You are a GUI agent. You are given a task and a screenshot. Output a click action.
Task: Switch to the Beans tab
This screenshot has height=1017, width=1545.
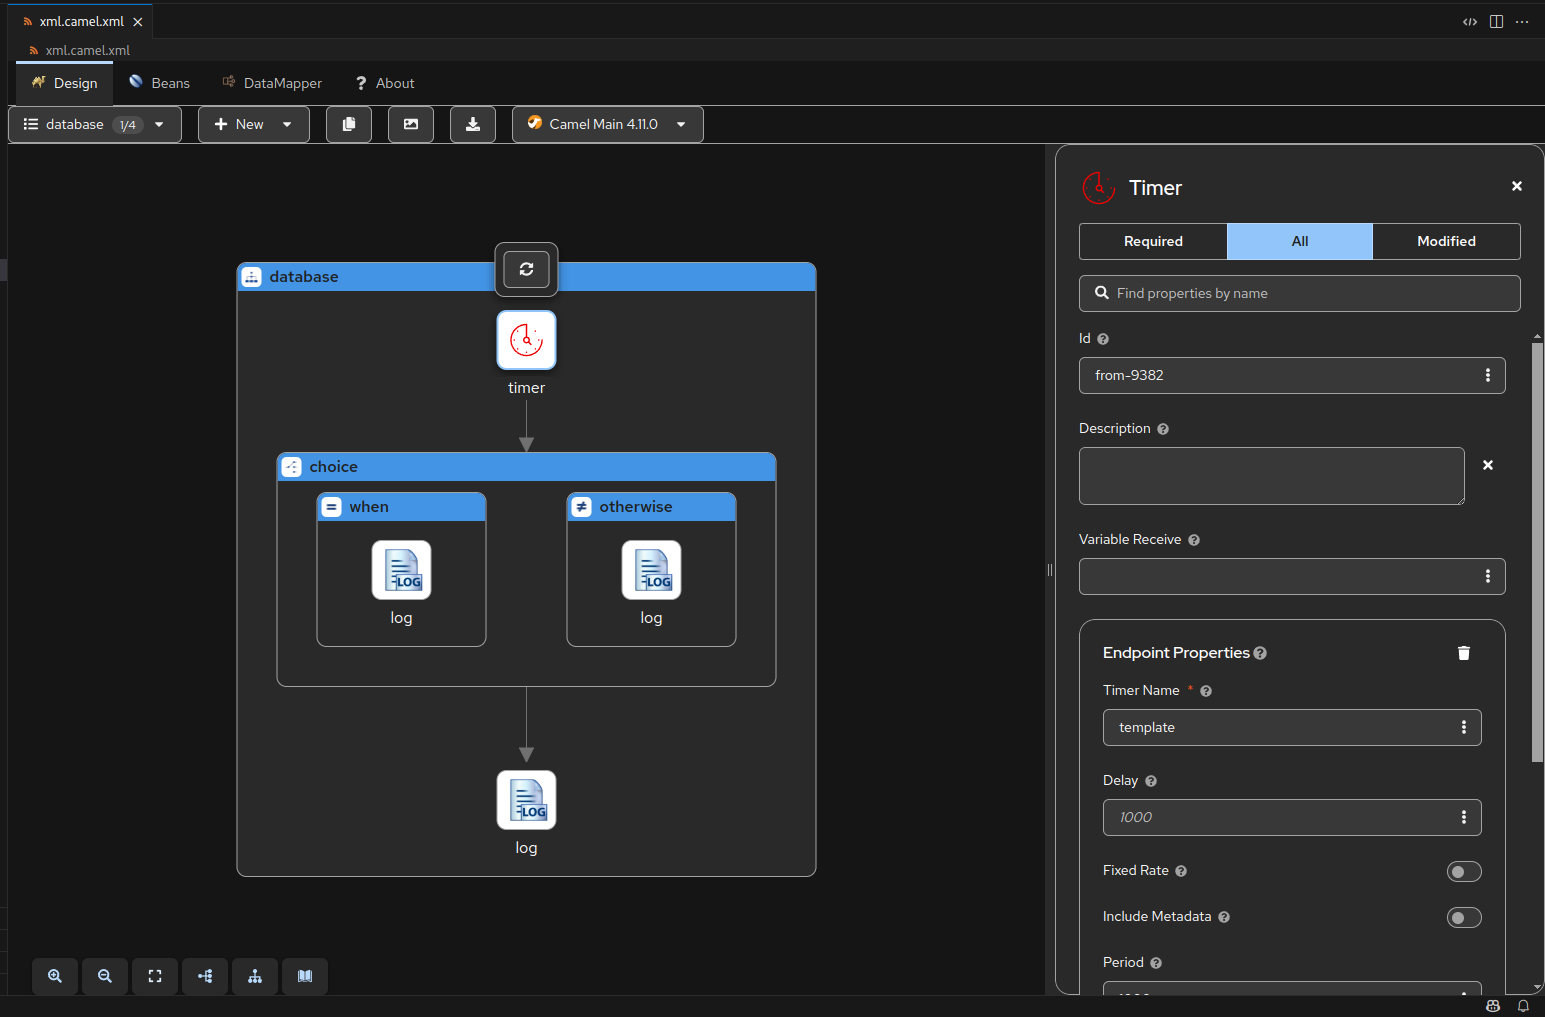point(159,83)
